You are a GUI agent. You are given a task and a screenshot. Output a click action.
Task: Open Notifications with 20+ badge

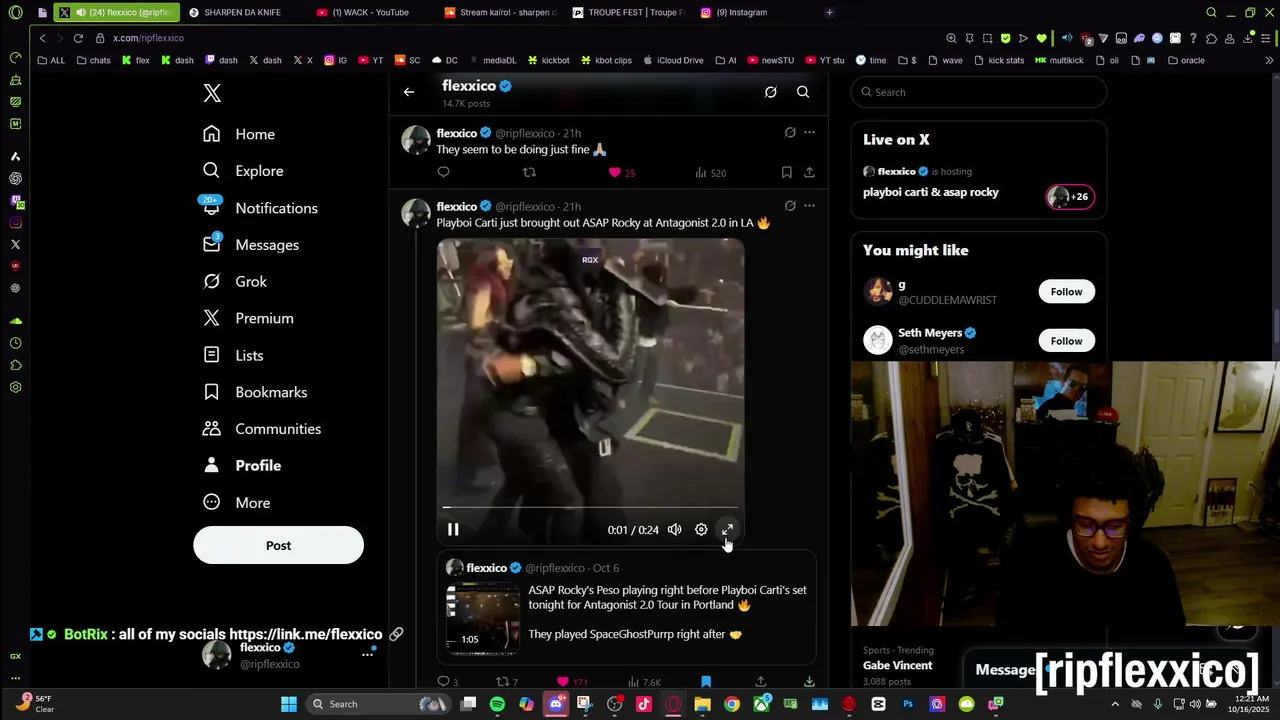pyautogui.click(x=260, y=208)
